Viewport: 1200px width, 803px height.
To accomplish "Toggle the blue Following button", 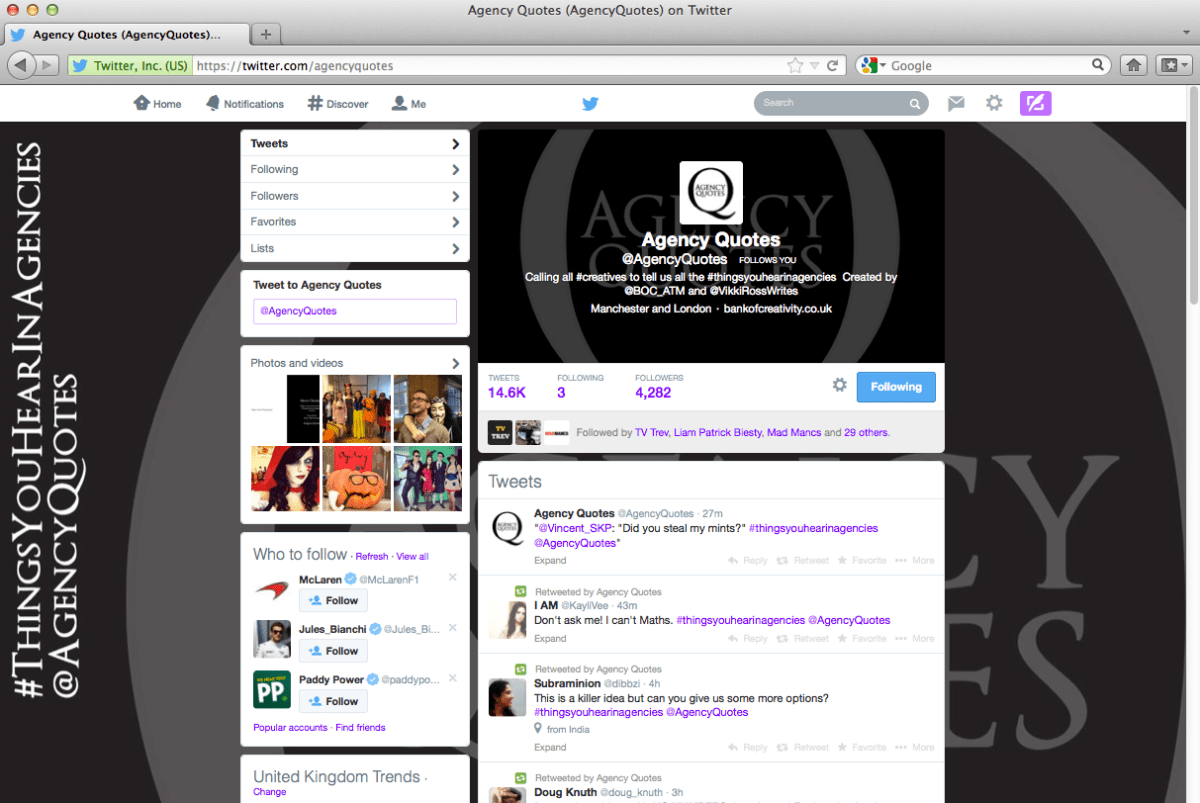I will pyautogui.click(x=895, y=387).
